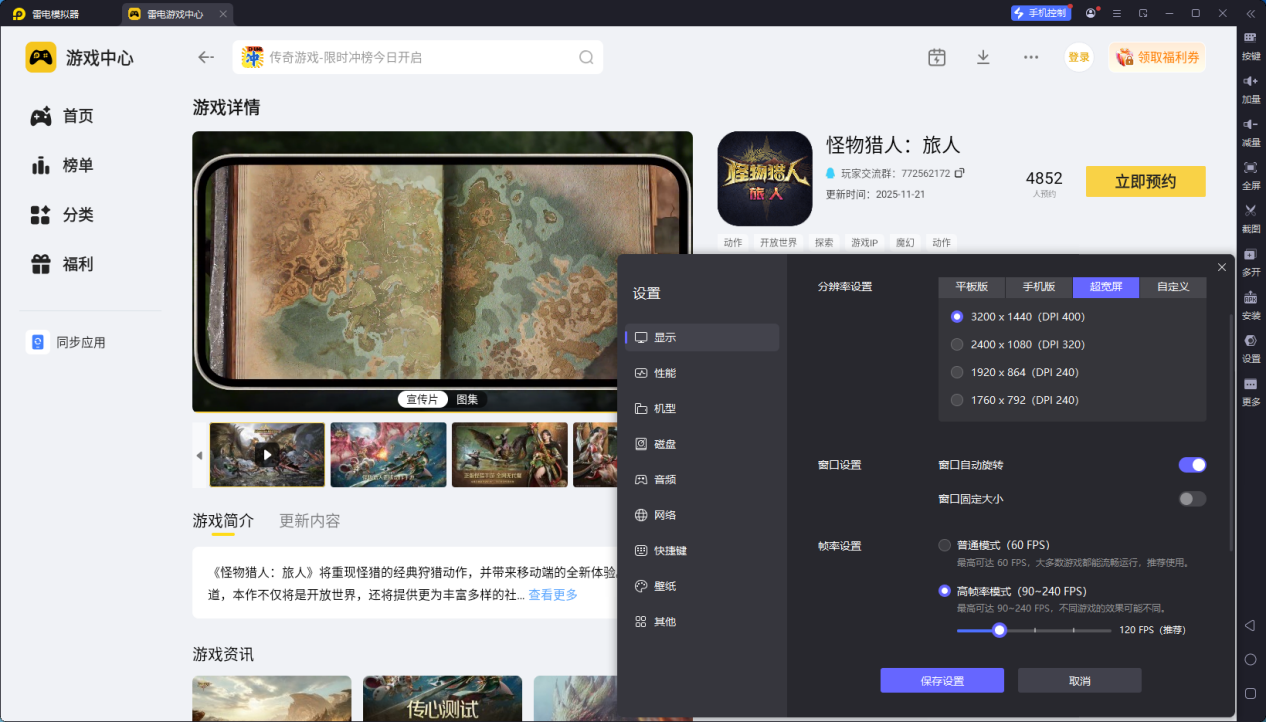Toggle window auto-rotate (窗口自动旋转) switch

1192,465
